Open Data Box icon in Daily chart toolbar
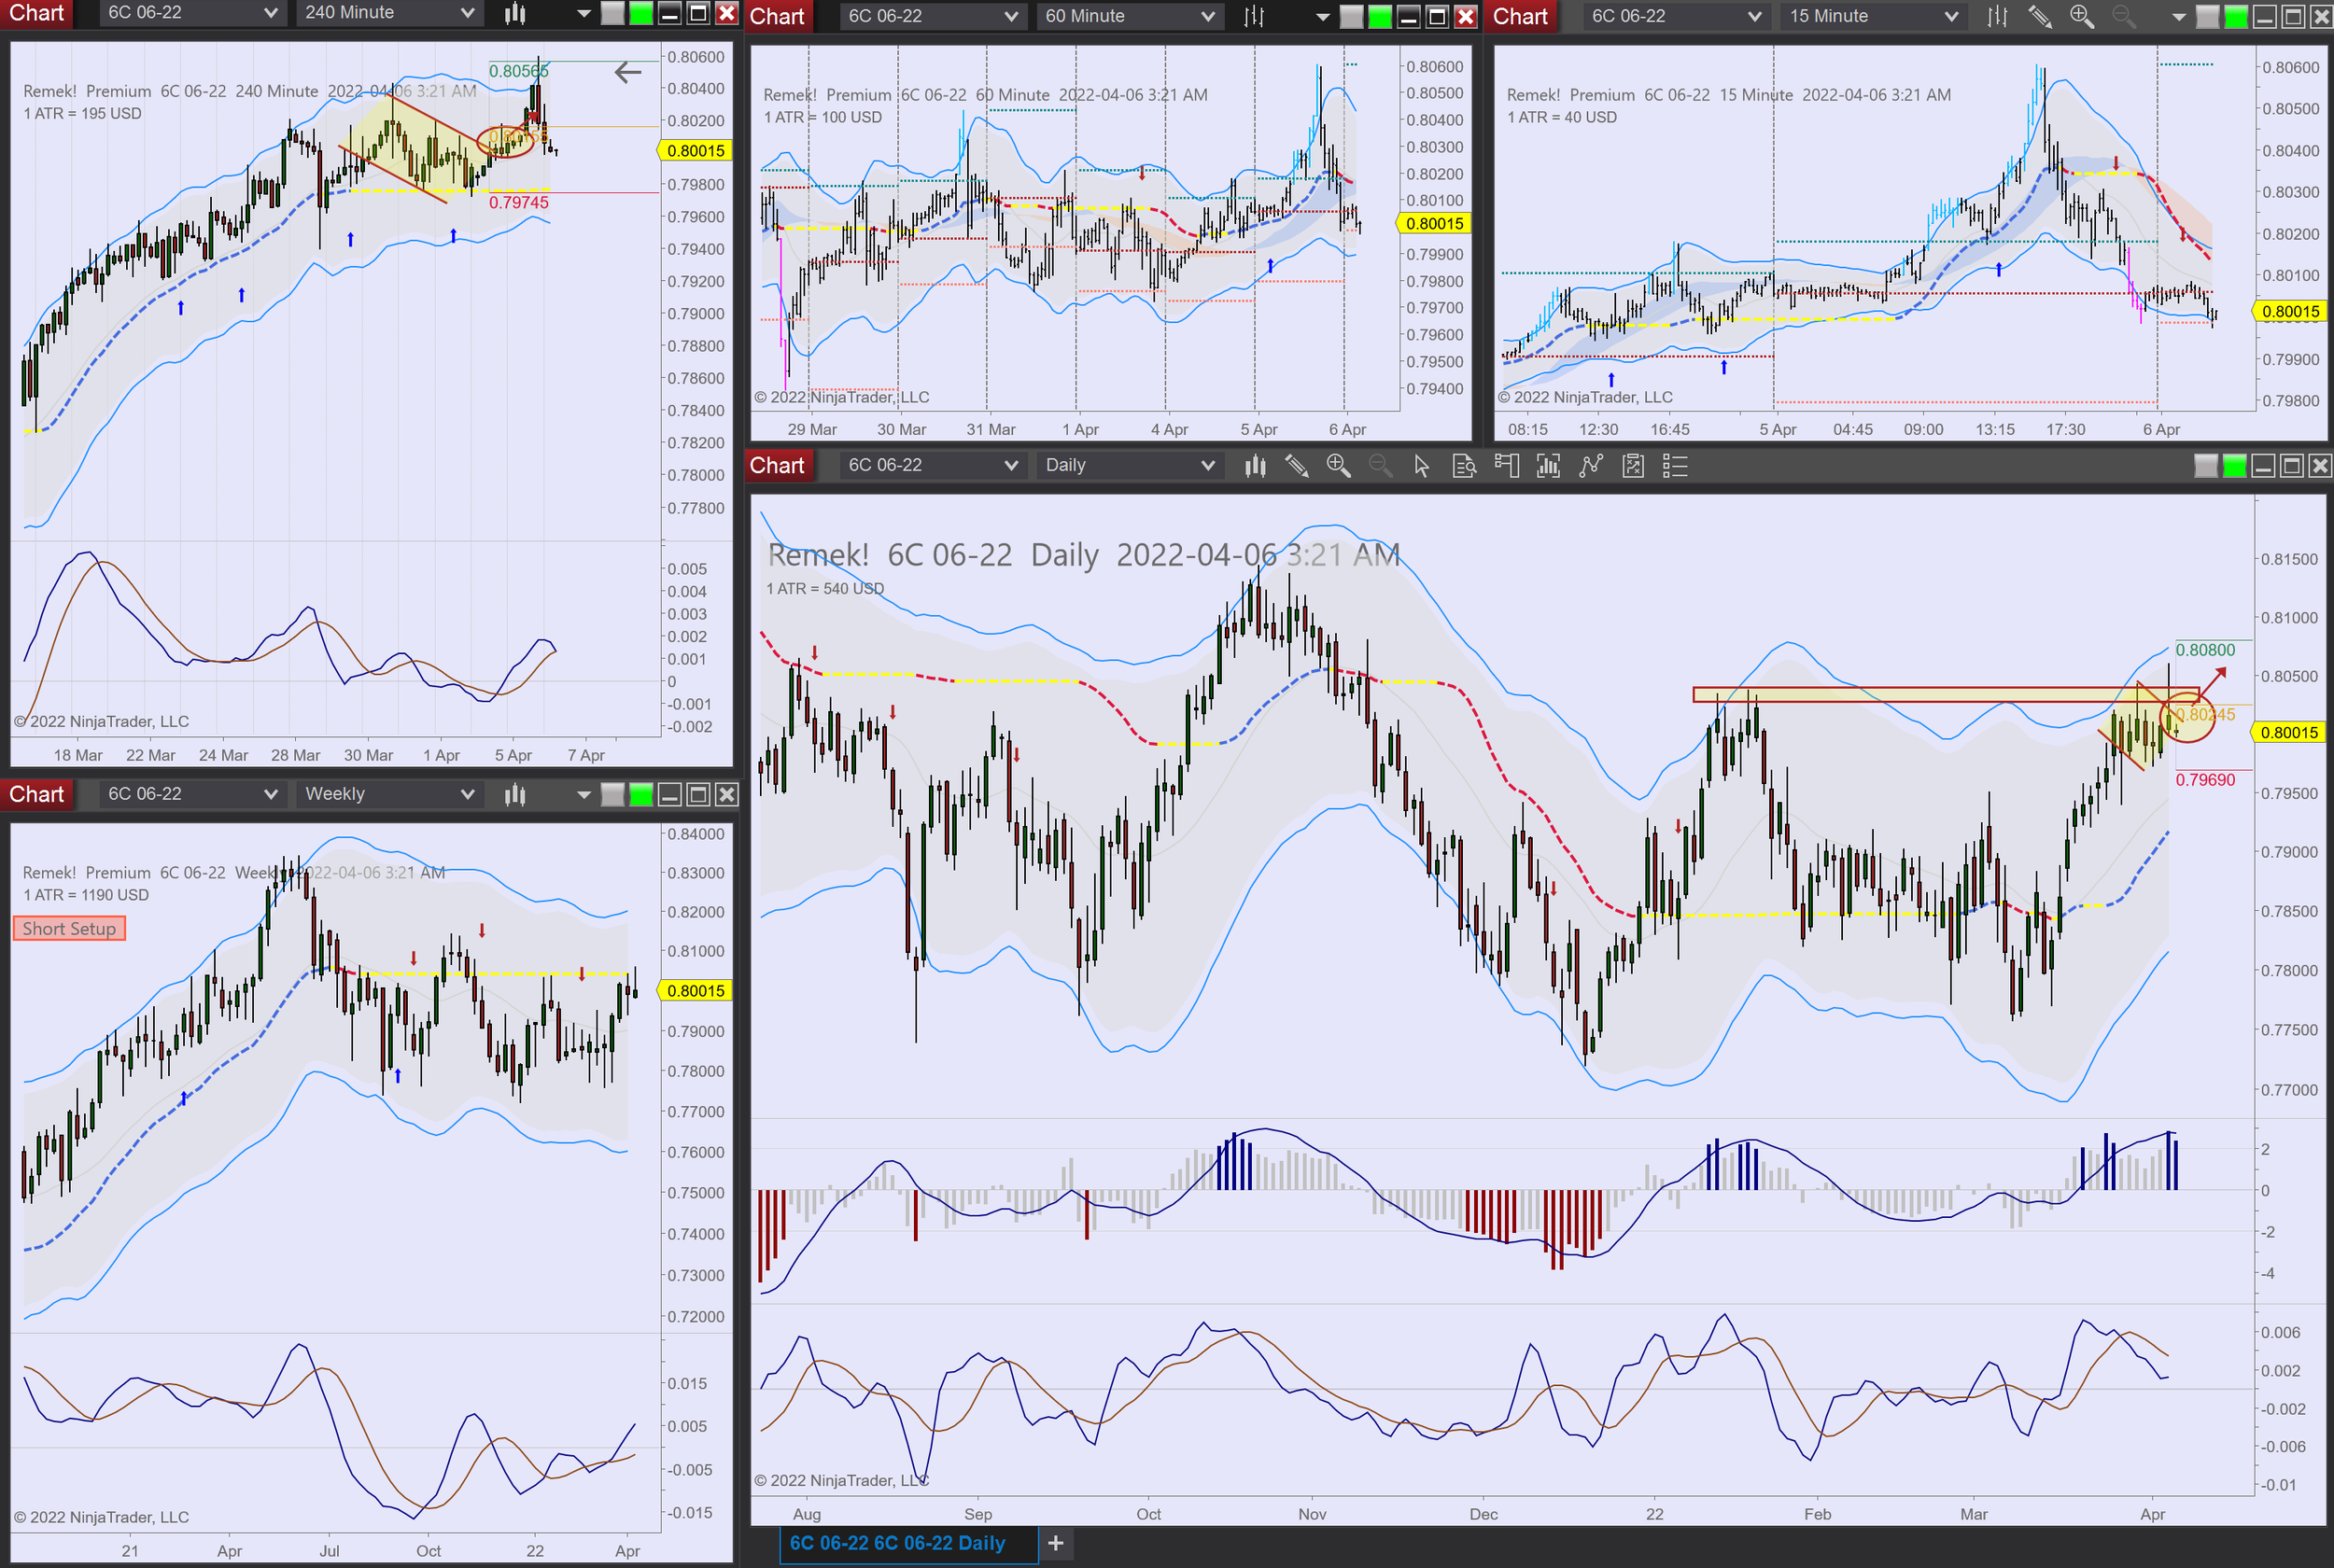The width and height of the screenshot is (2334, 1568). [1464, 466]
